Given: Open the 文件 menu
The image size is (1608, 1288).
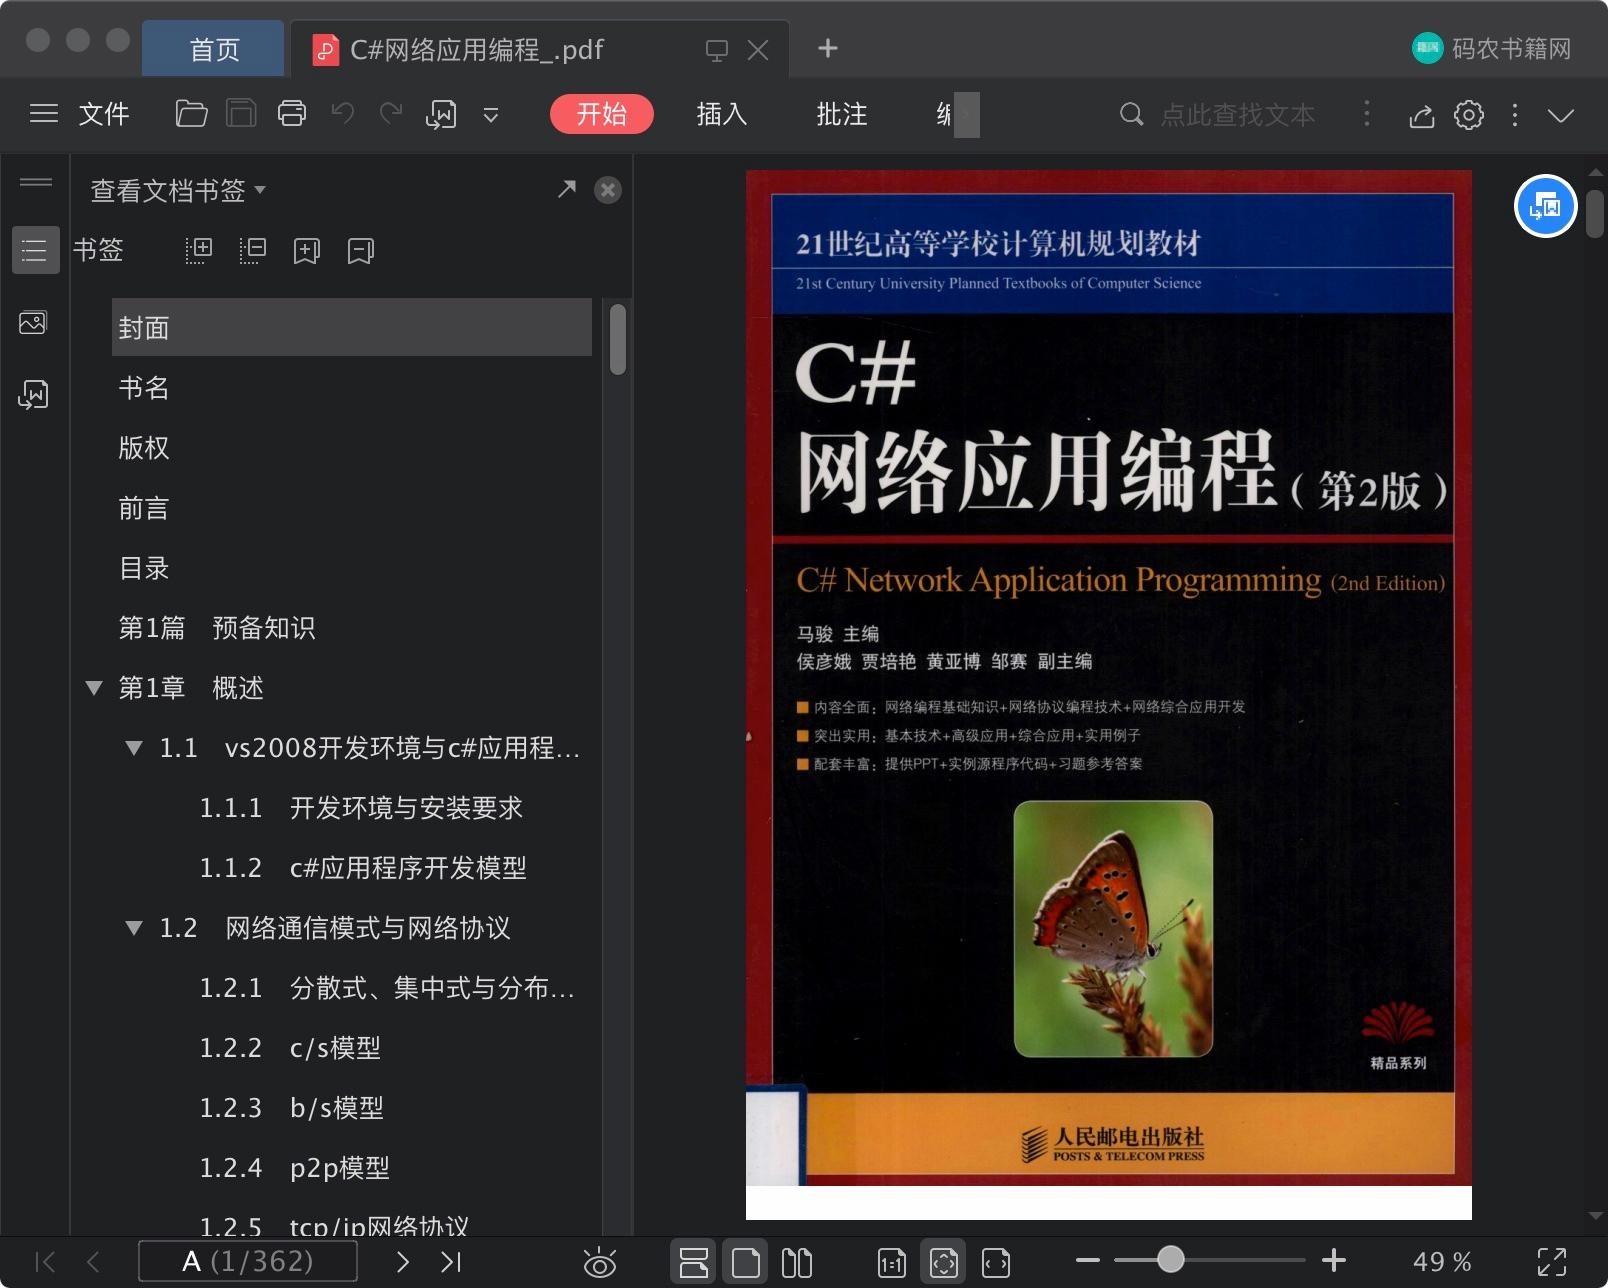Looking at the screenshot, I should click(x=104, y=114).
